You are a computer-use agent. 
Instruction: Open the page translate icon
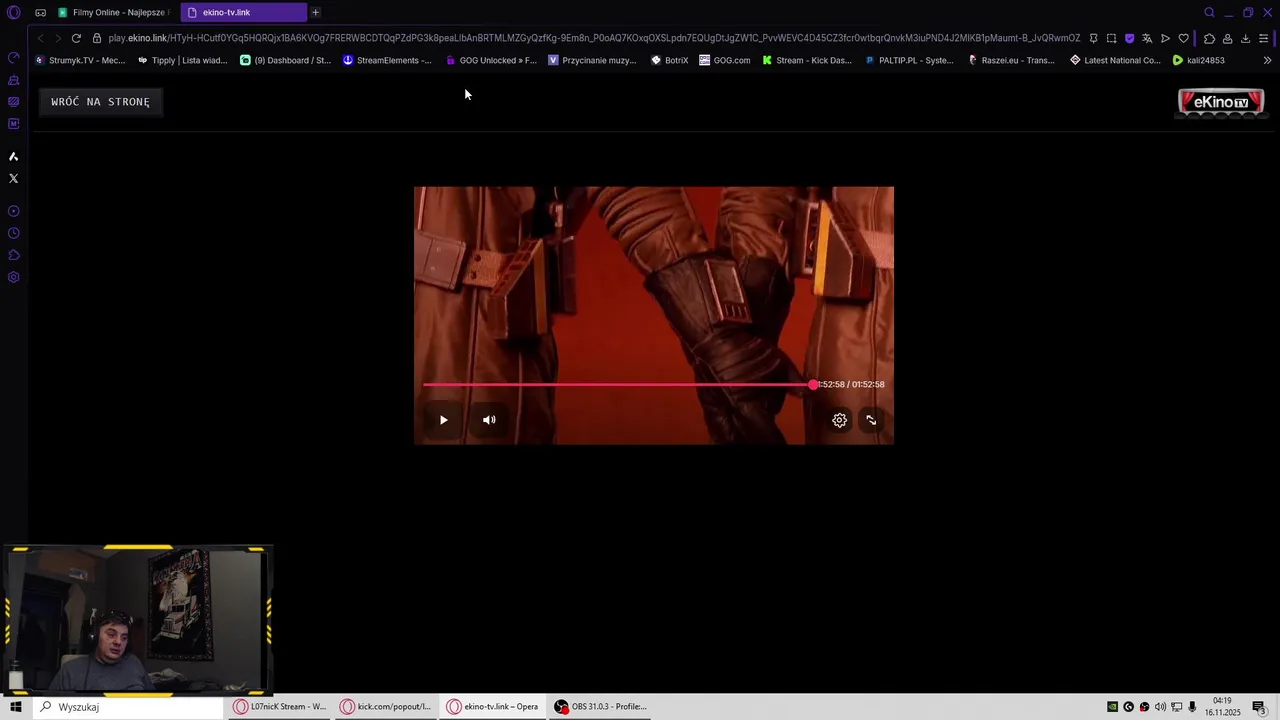tap(1147, 38)
